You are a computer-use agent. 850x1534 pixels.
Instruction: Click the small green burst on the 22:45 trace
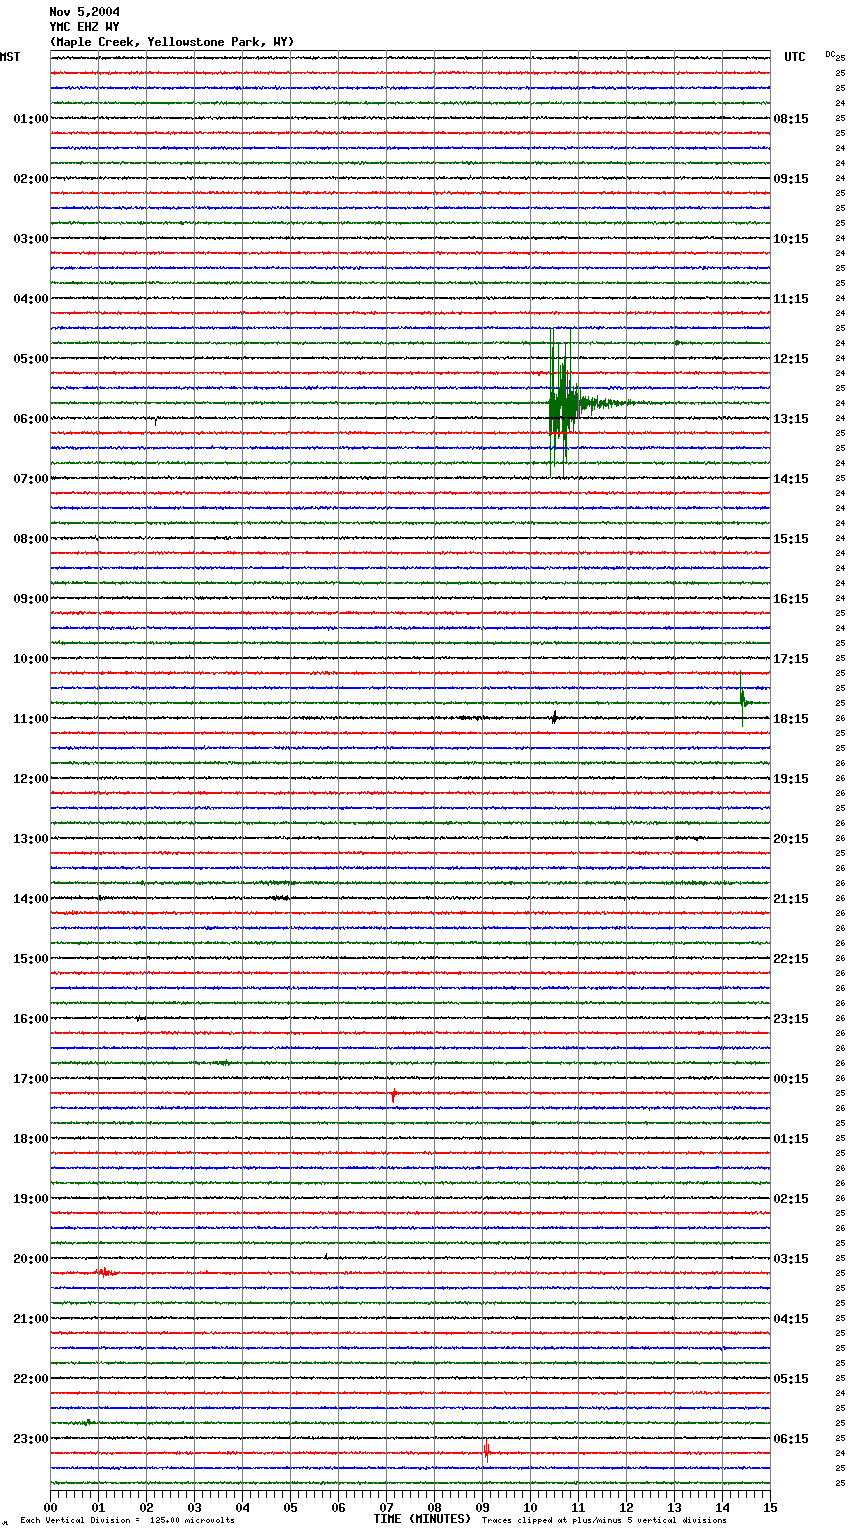pos(87,1421)
